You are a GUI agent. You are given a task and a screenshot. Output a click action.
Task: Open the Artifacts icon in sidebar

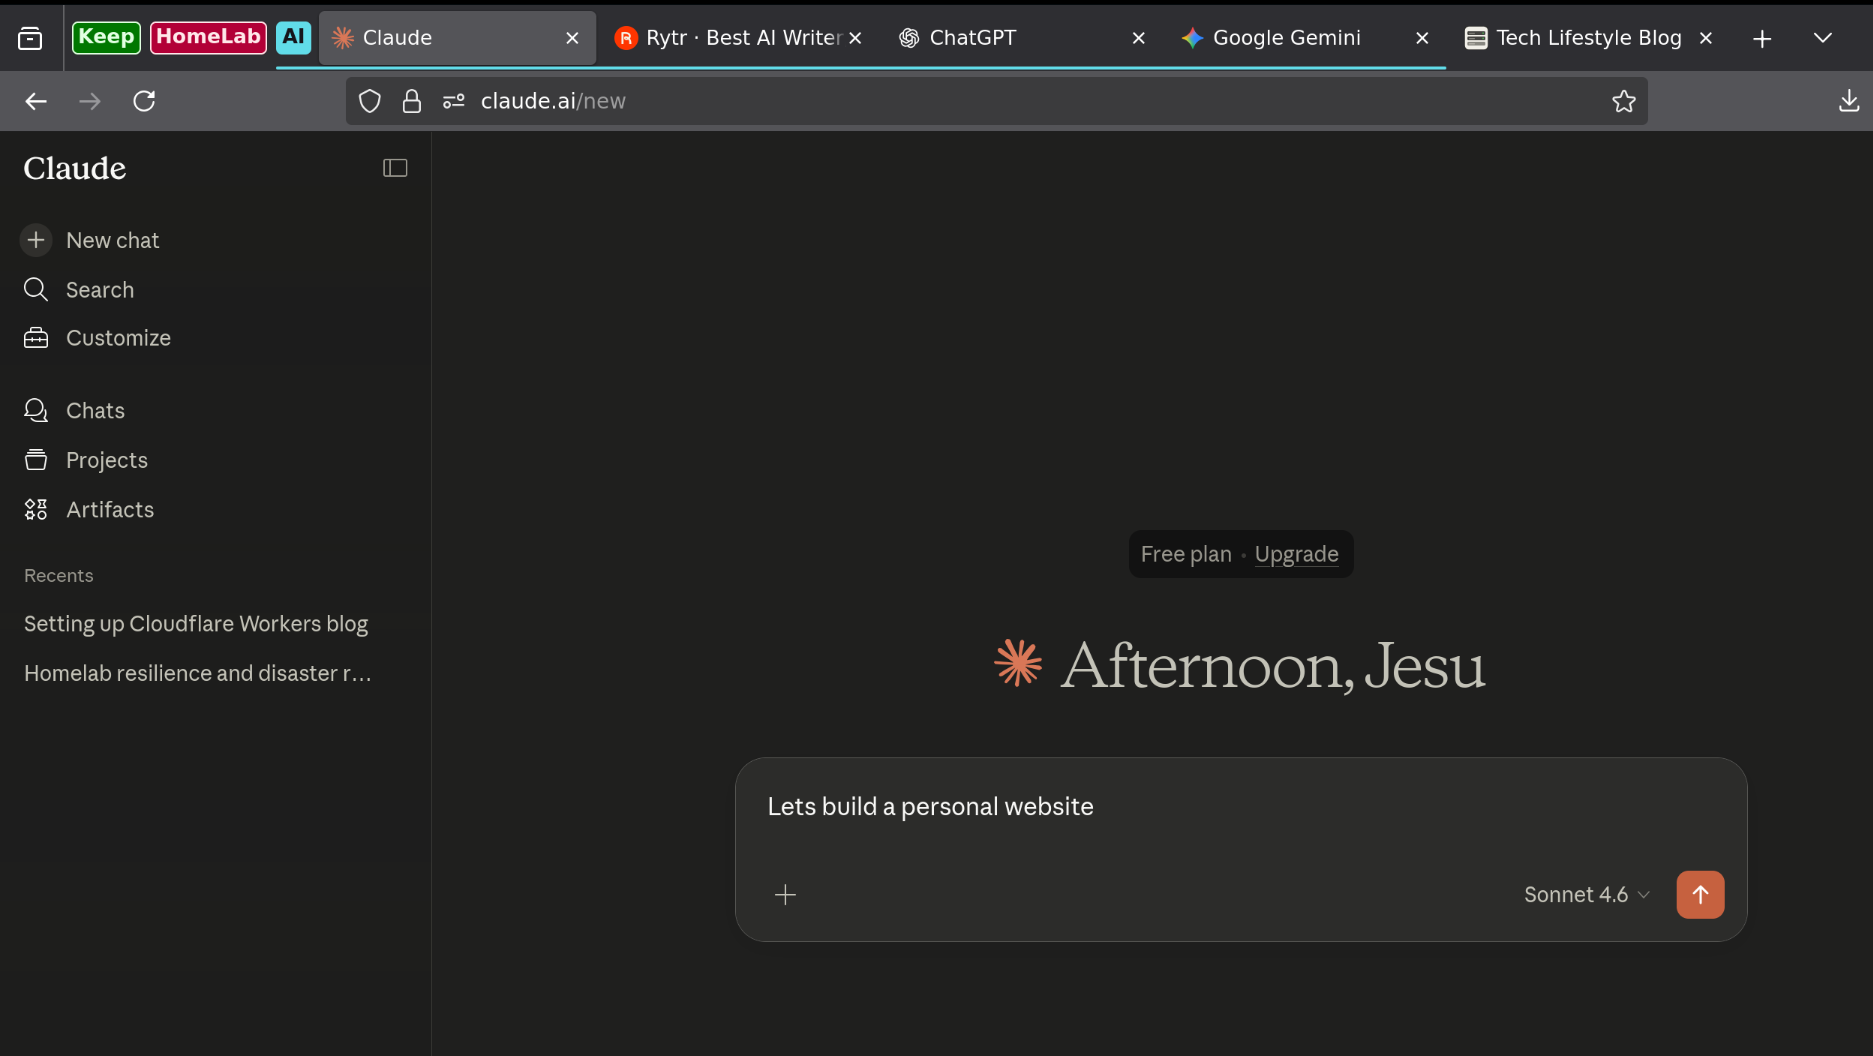36,510
